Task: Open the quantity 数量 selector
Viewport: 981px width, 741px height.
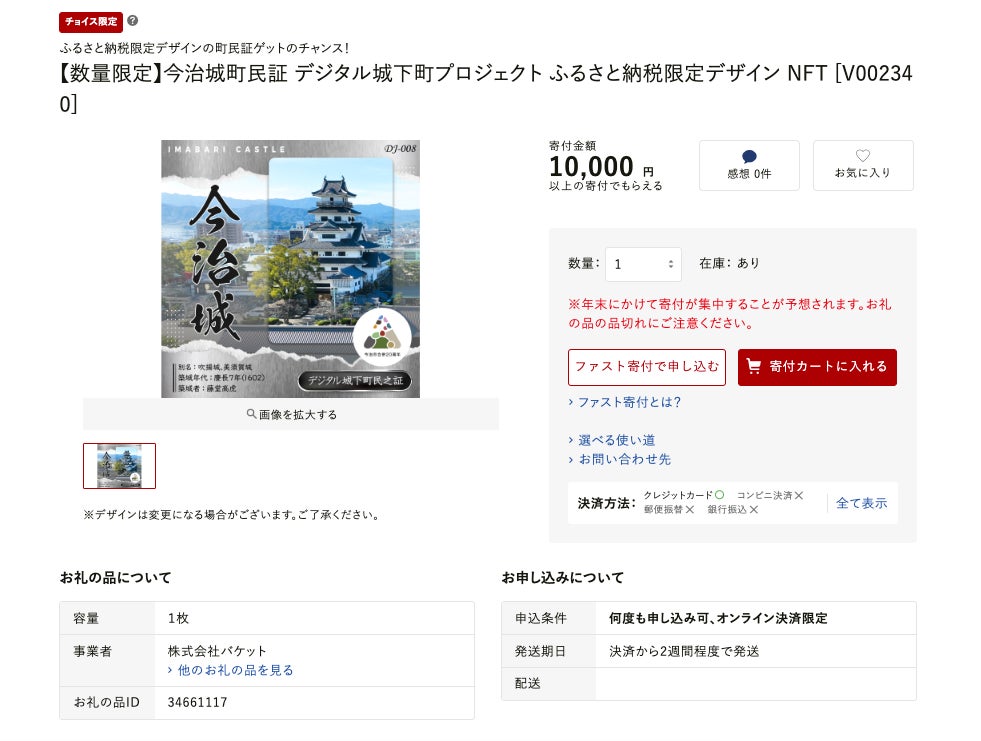Action: pos(643,264)
